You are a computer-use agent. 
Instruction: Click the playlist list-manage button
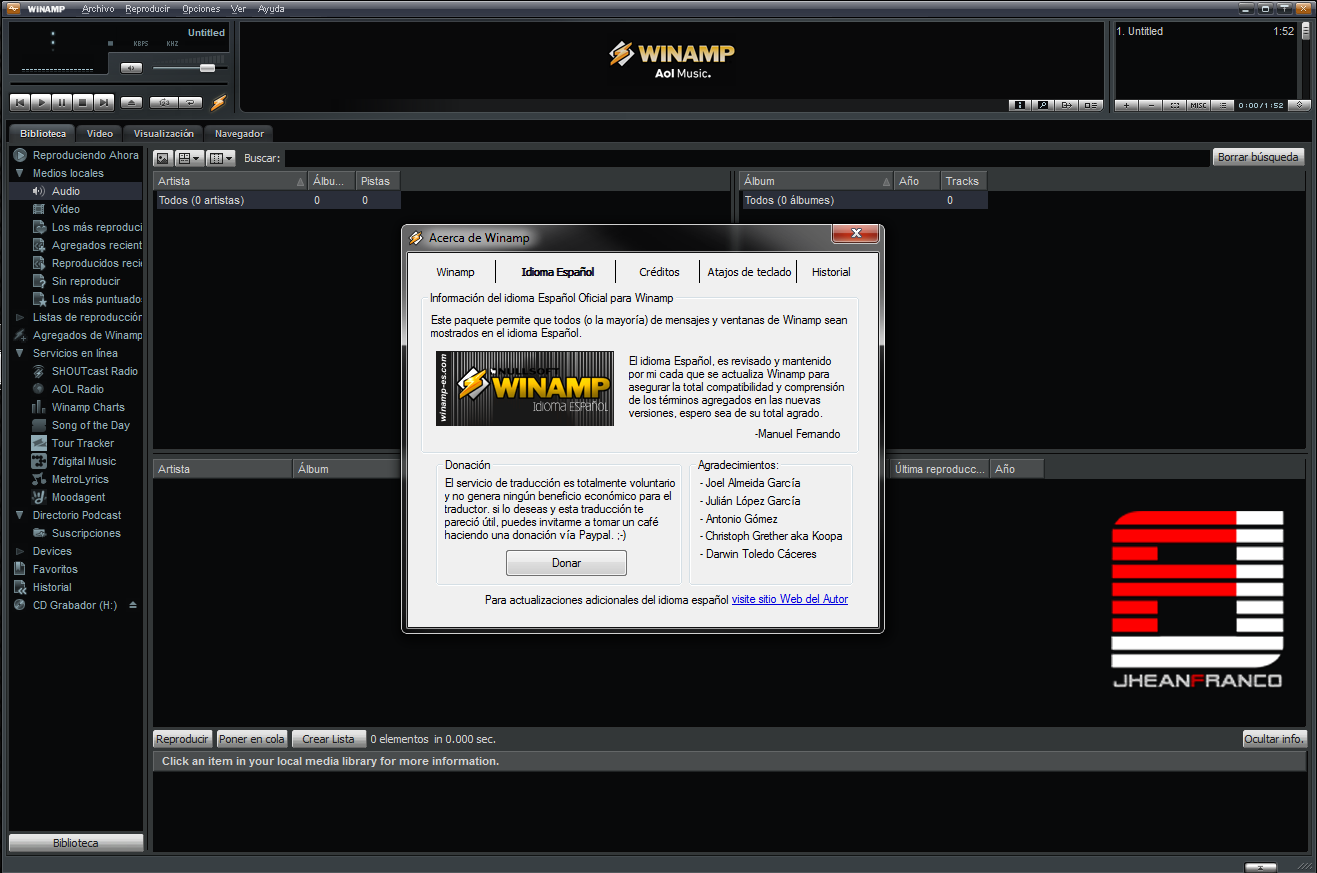pyautogui.click(x=1222, y=105)
